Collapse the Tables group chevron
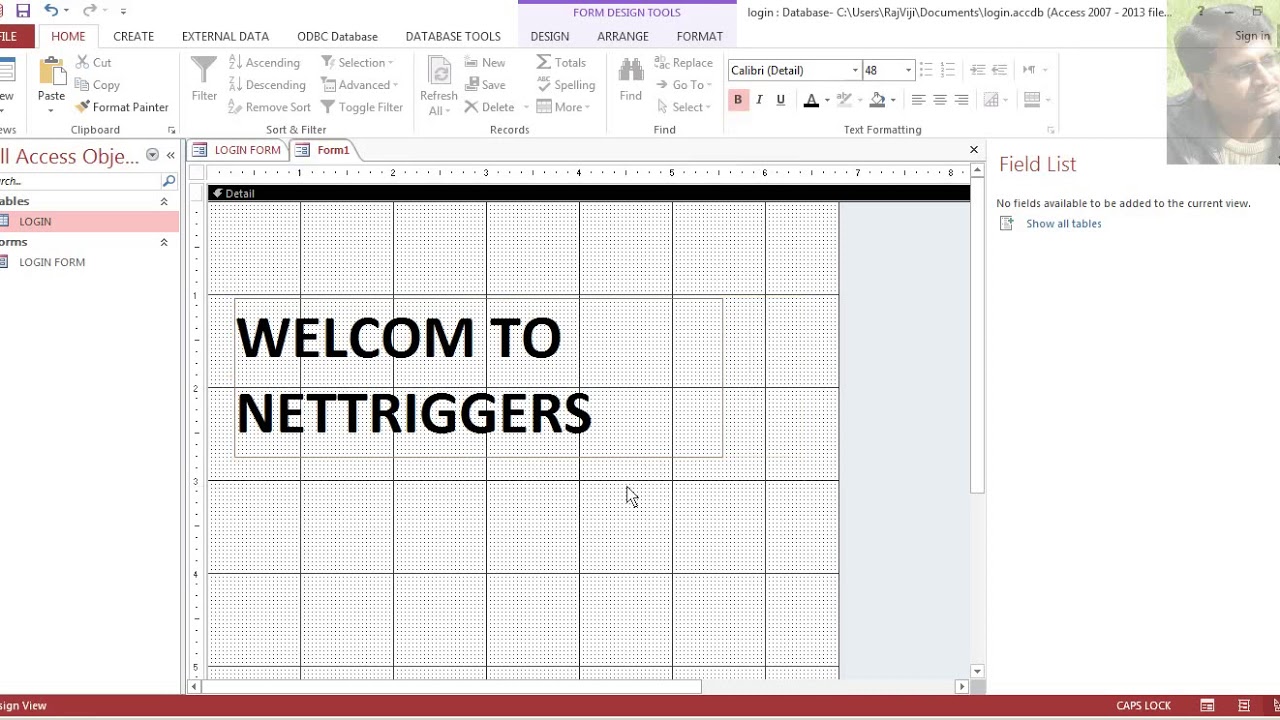The height and width of the screenshot is (720, 1280). click(x=164, y=201)
